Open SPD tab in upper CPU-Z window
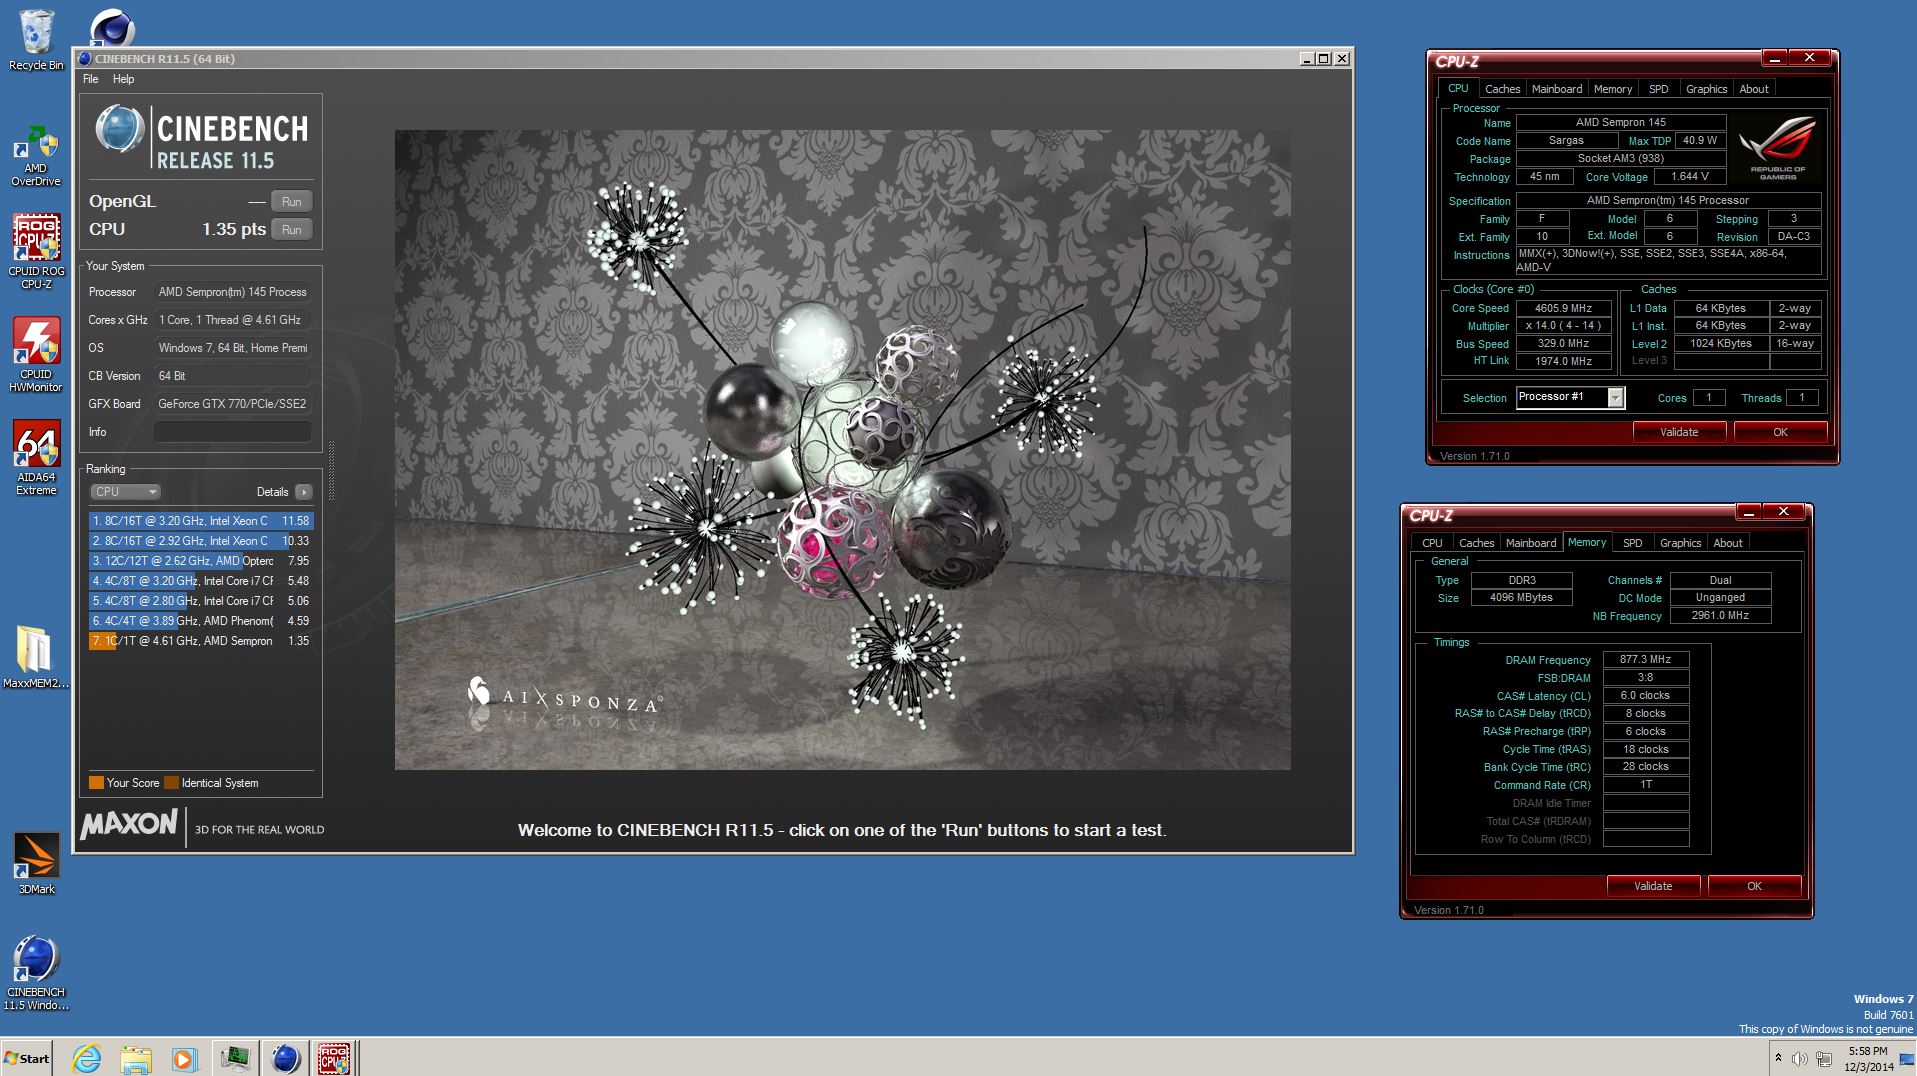The width and height of the screenshot is (1917, 1076). [x=1659, y=89]
